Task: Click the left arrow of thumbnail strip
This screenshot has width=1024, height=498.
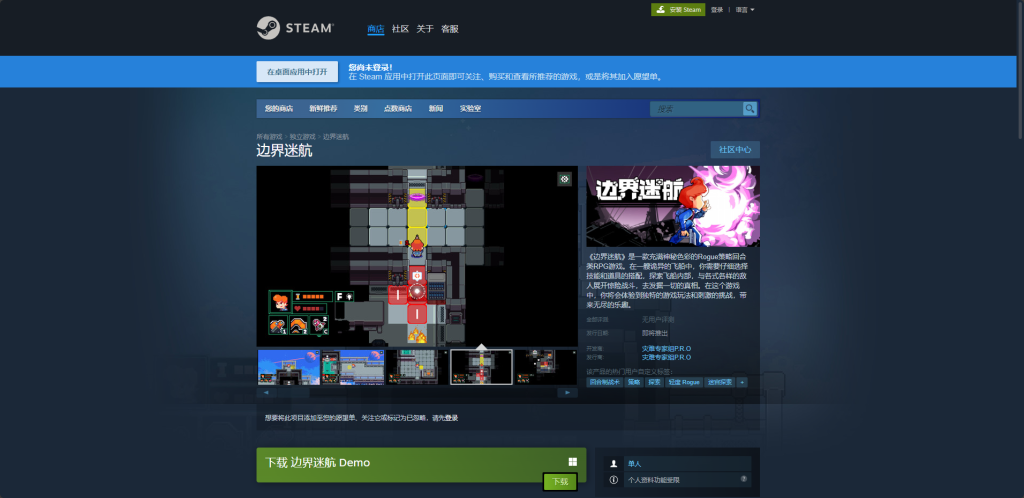Action: 266,393
